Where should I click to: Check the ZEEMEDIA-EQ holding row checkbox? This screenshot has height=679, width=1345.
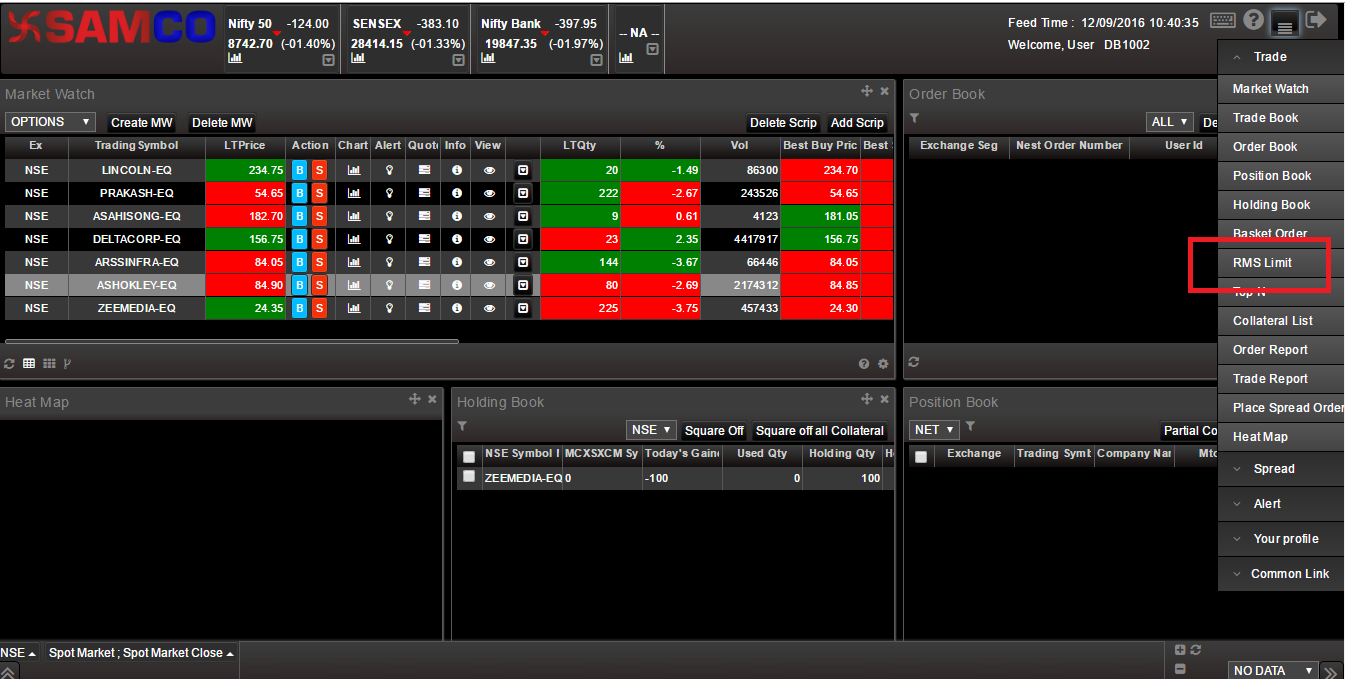pos(468,477)
